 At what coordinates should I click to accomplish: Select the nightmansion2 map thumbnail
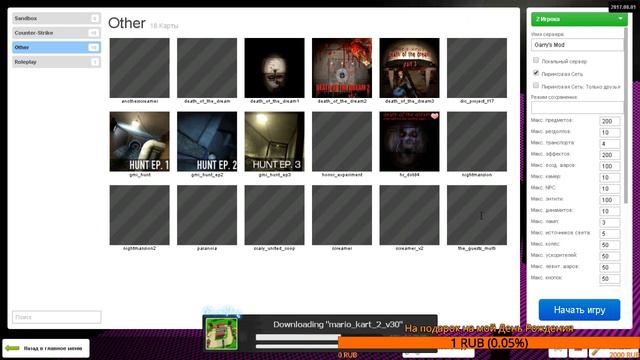140,215
